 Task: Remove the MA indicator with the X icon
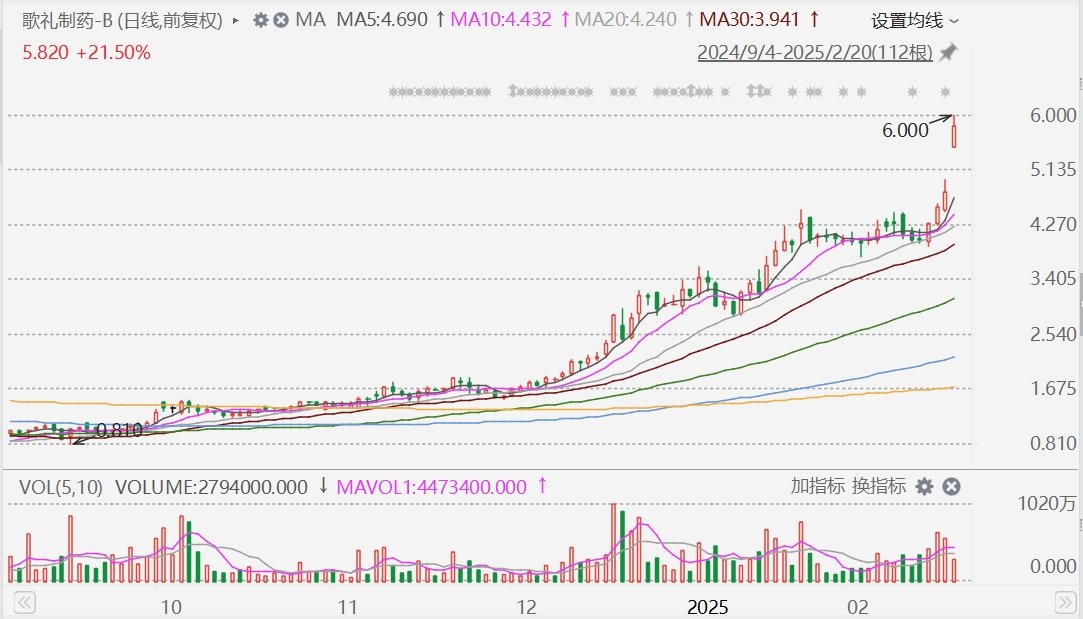[281, 20]
